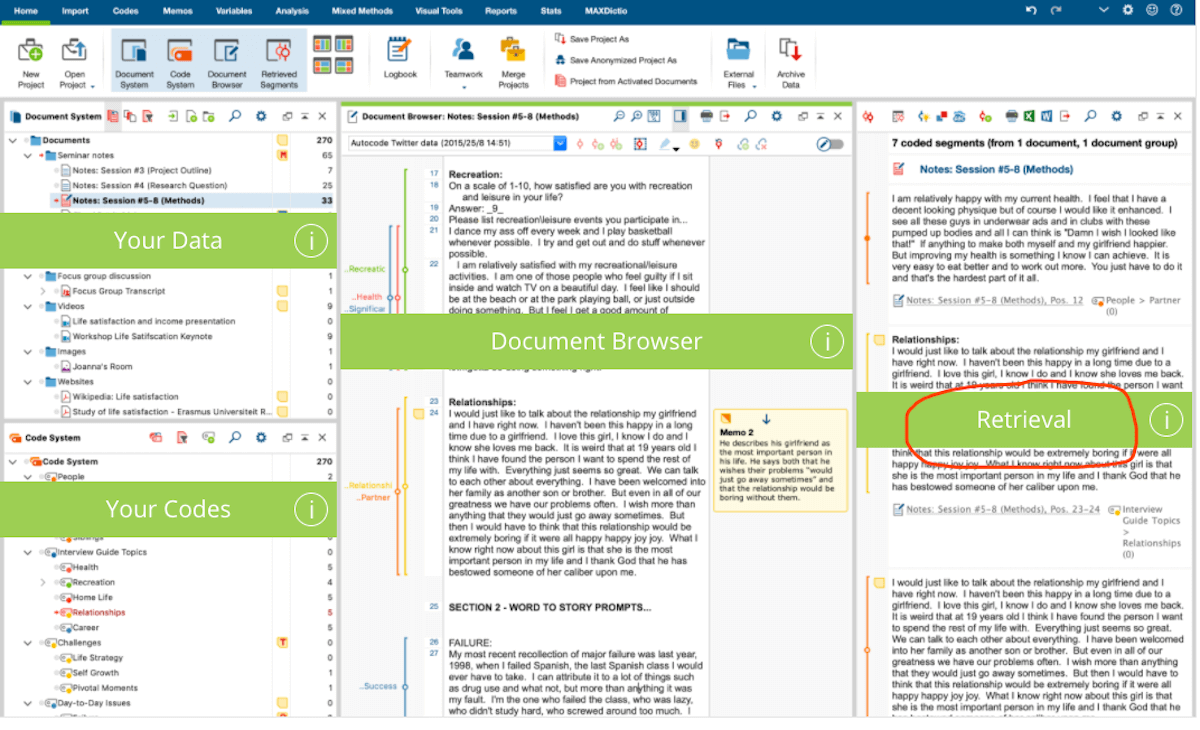The height and width of the screenshot is (730, 1200).
Task: Collapse the Challenges code group
Action: pyautogui.click(x=27, y=643)
